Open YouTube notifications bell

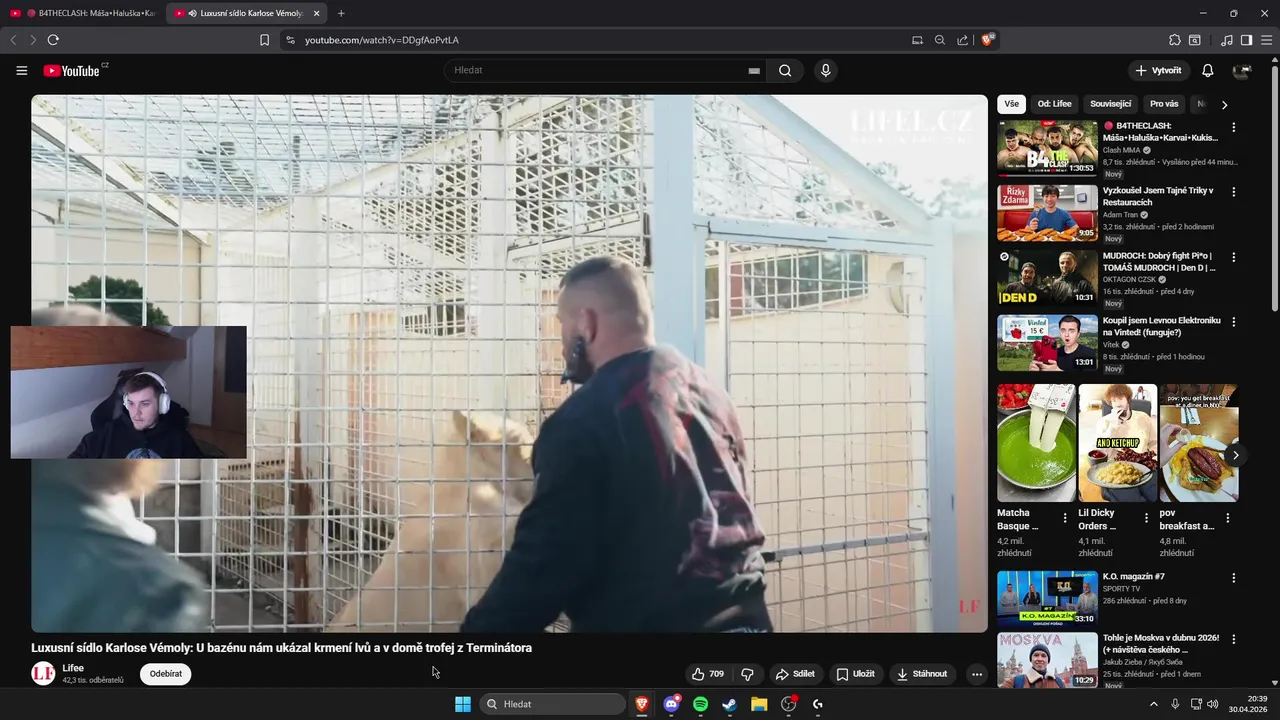[x=1207, y=70]
